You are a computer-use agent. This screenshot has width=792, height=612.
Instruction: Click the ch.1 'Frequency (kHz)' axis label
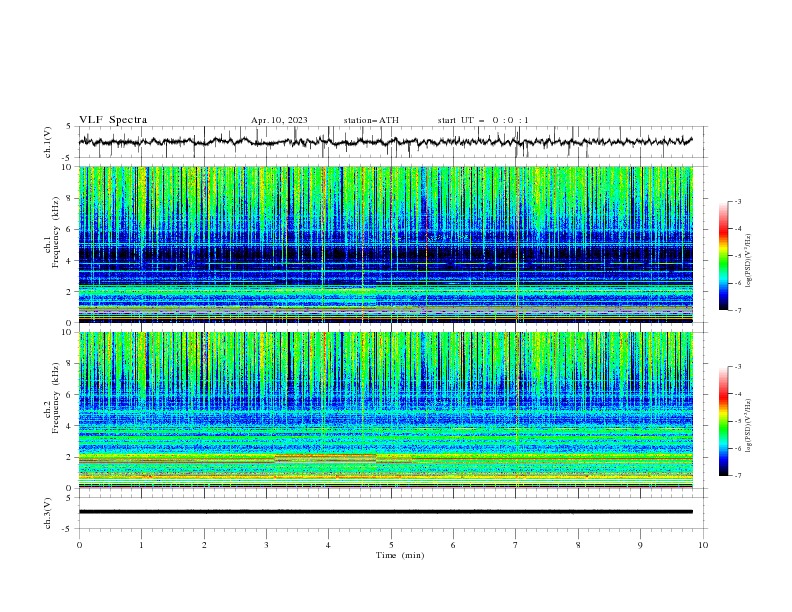56,233
